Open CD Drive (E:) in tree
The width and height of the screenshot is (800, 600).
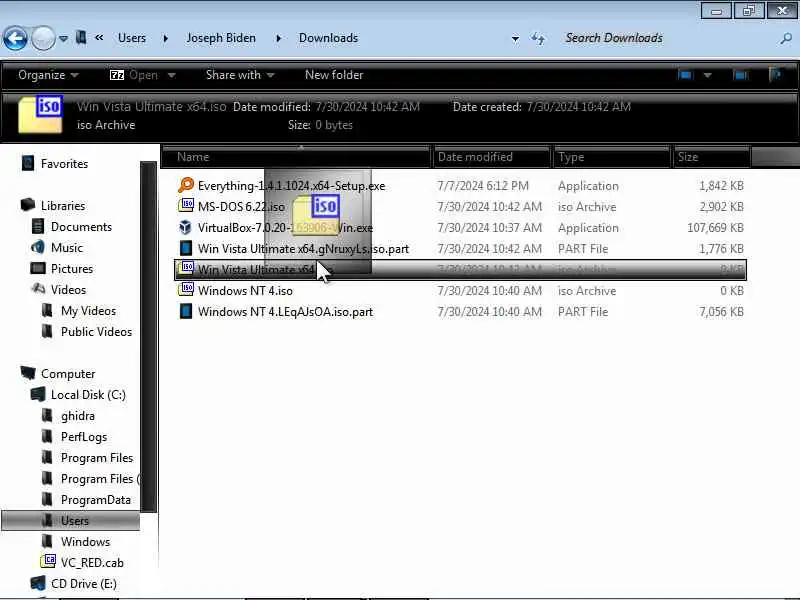pos(84,584)
